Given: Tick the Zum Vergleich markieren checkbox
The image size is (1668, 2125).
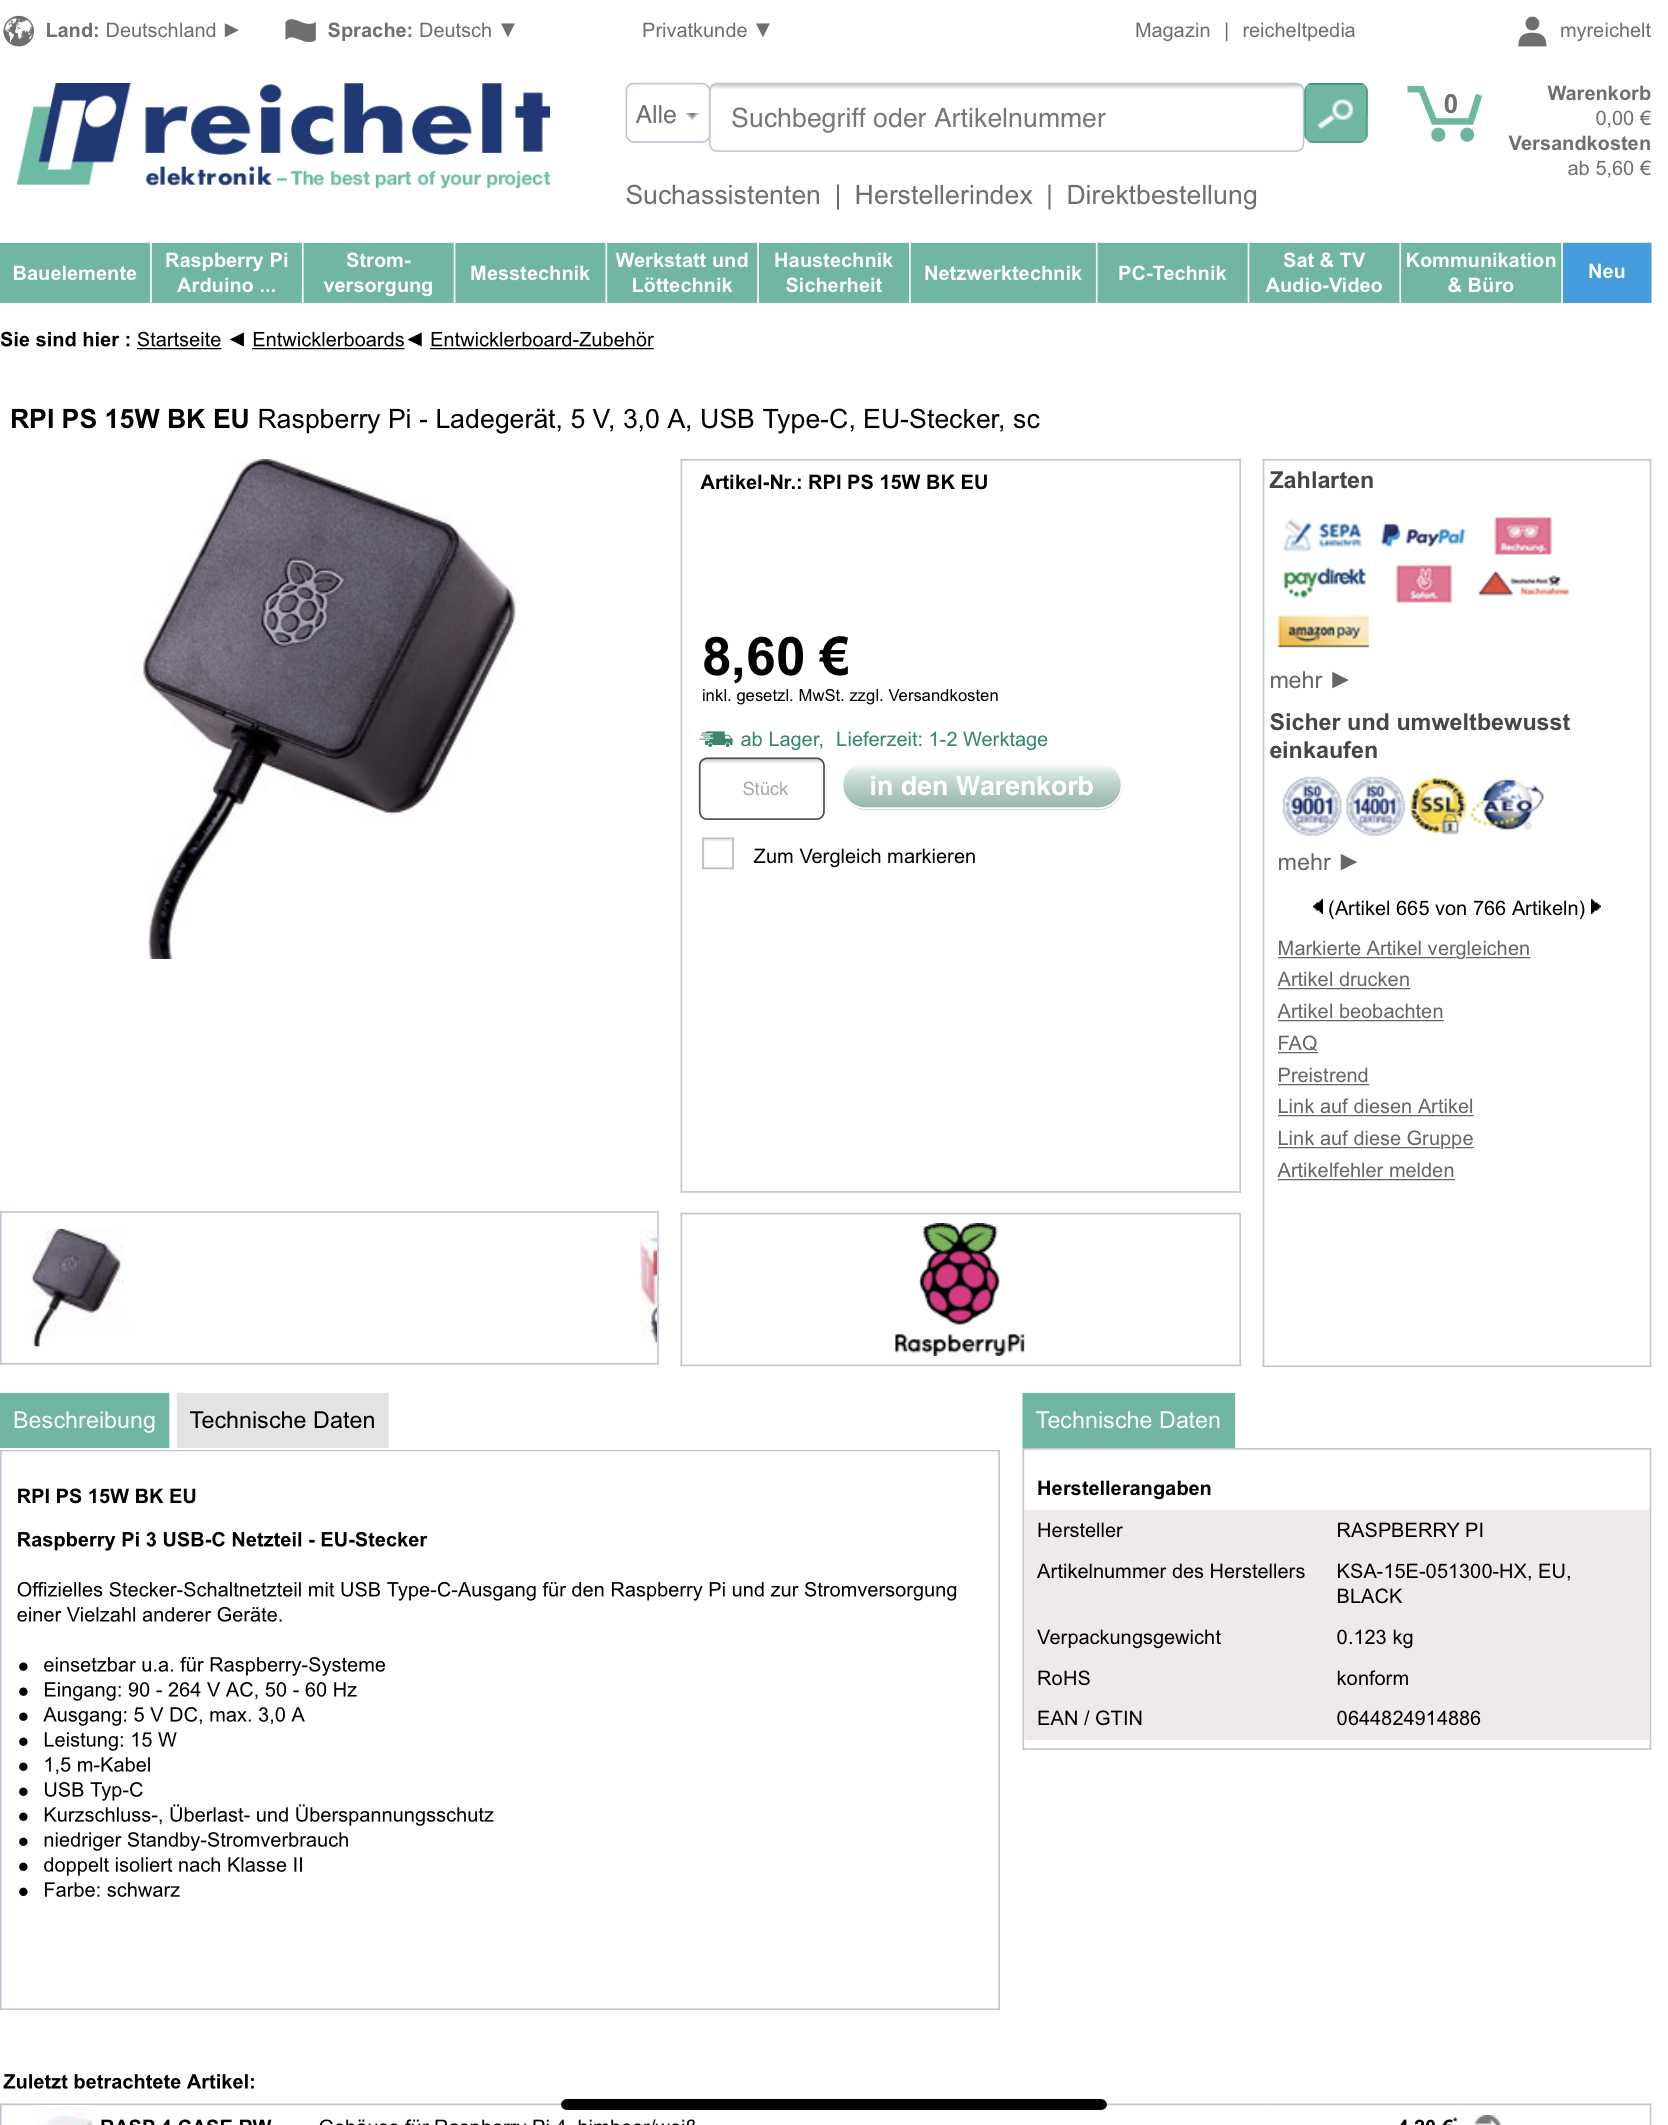Looking at the screenshot, I should (718, 854).
